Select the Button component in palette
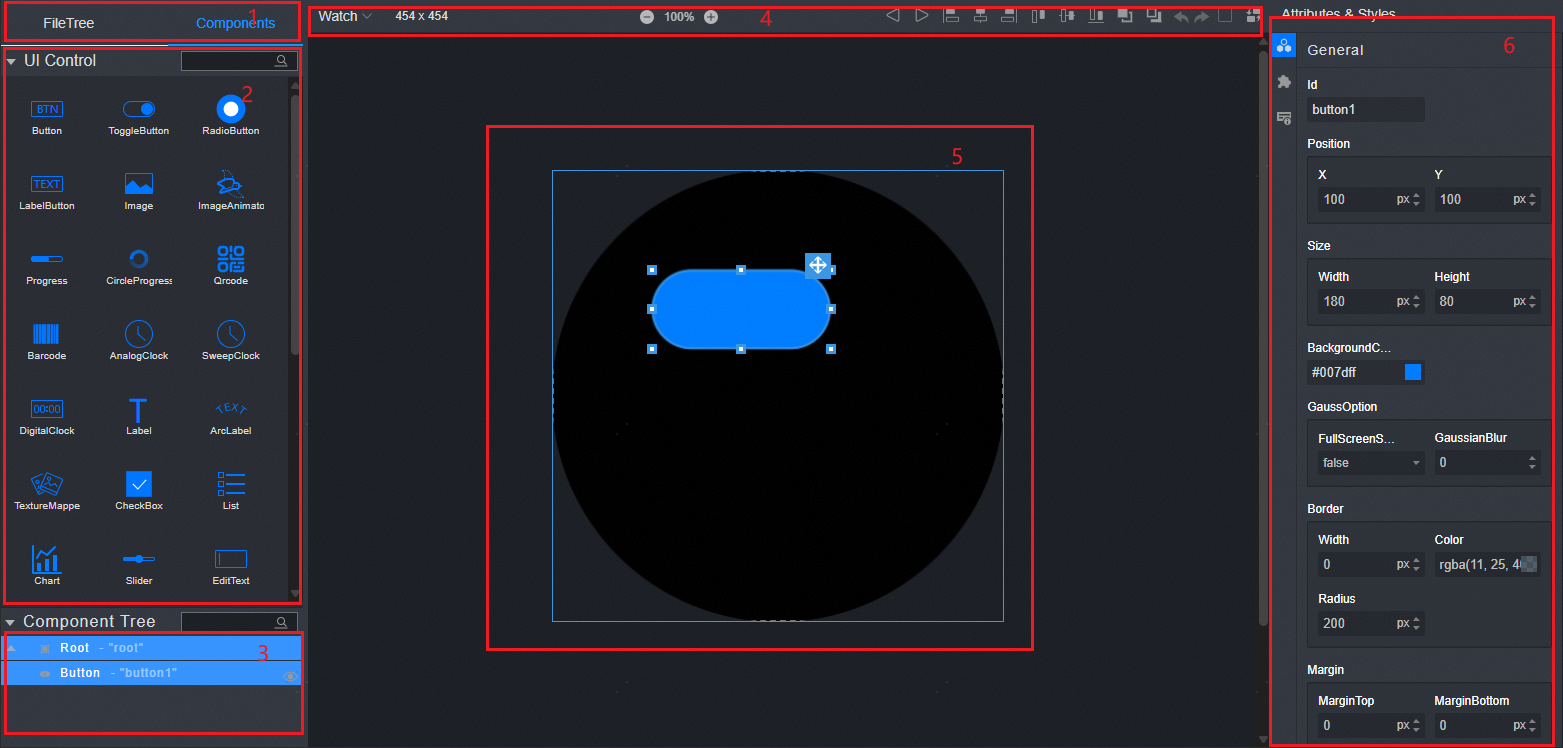This screenshot has width=1563, height=748. coord(46,110)
